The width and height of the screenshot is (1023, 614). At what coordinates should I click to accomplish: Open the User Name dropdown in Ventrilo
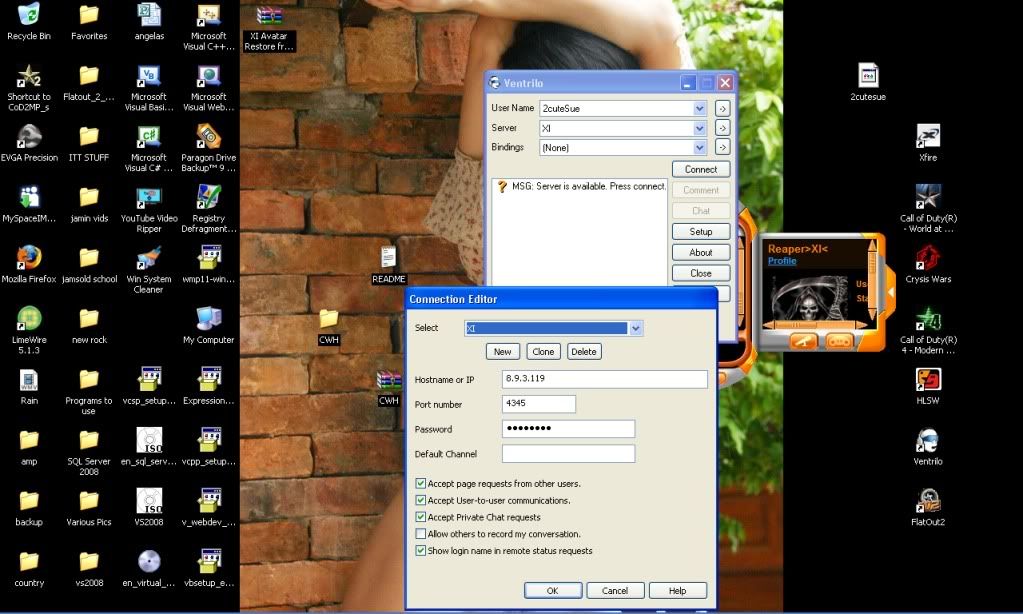[699, 108]
